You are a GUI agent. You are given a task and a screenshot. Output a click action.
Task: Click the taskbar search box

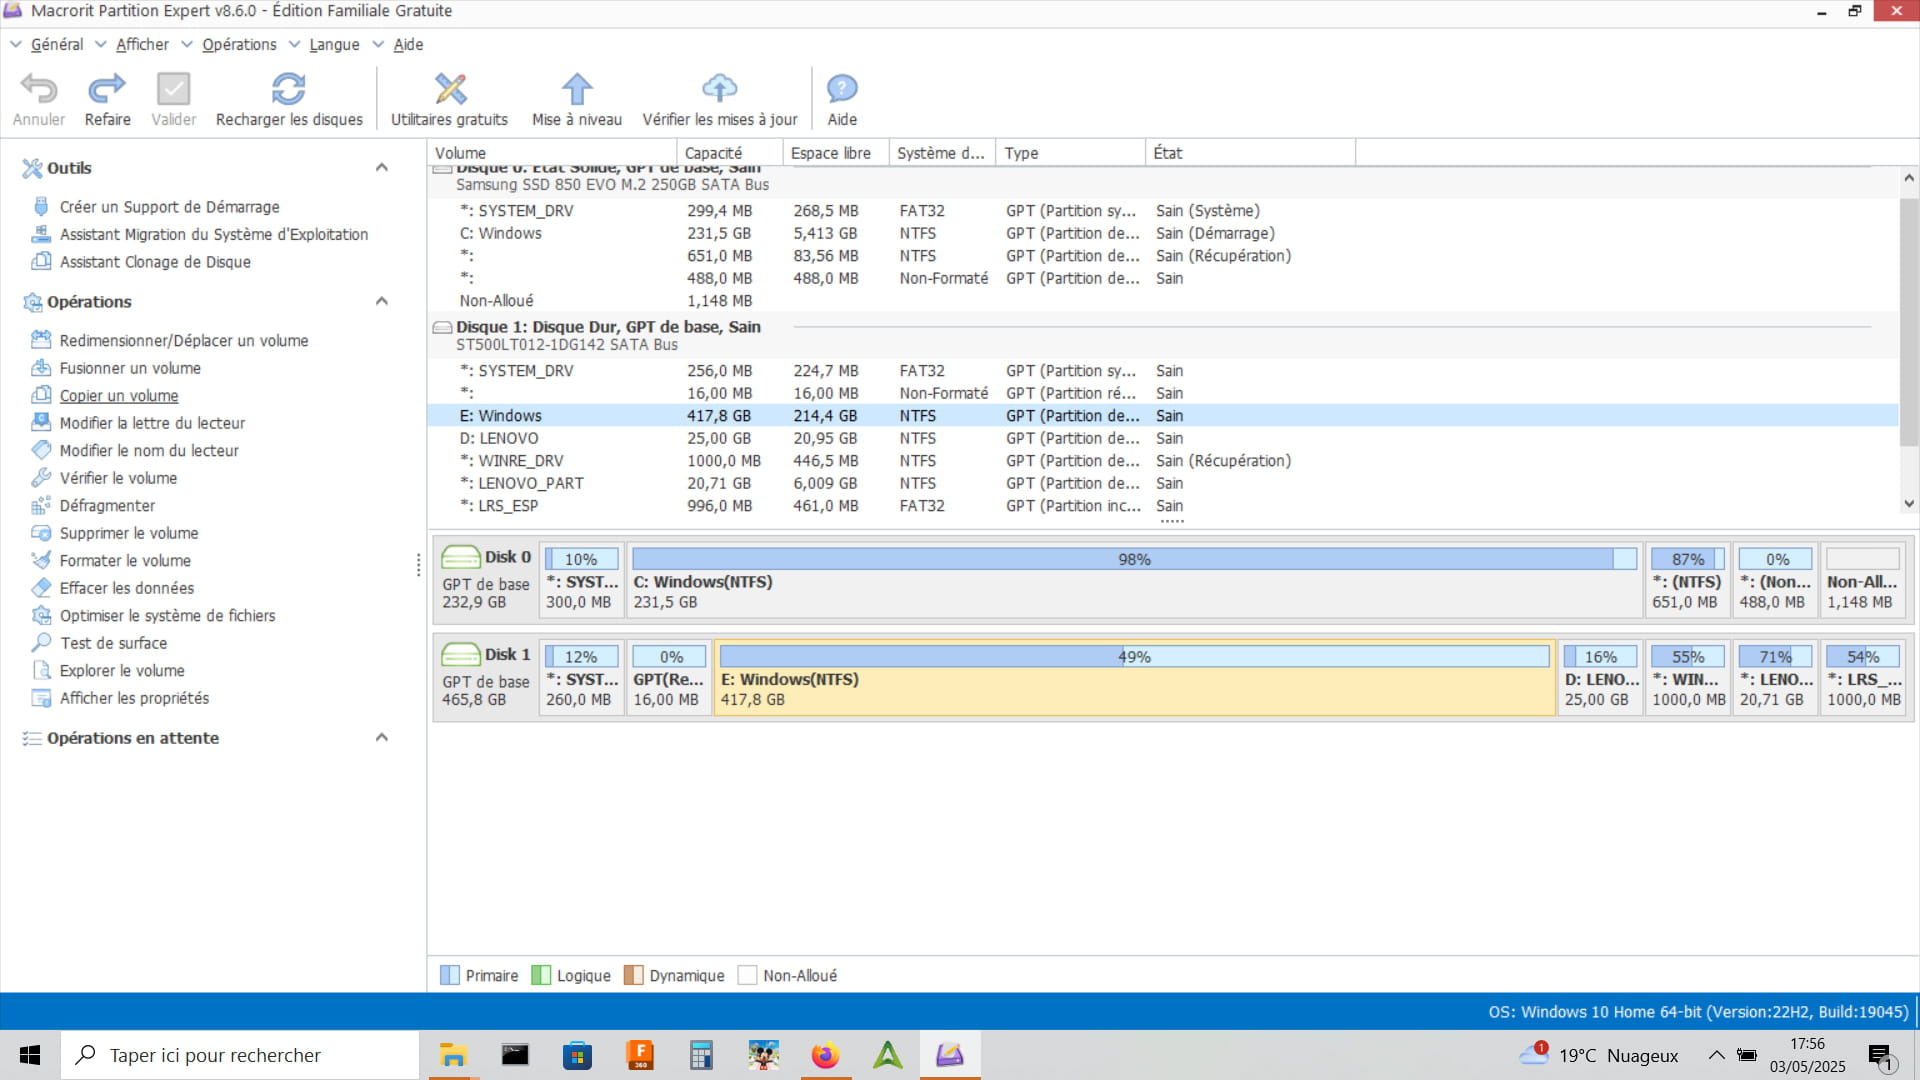240,1055
